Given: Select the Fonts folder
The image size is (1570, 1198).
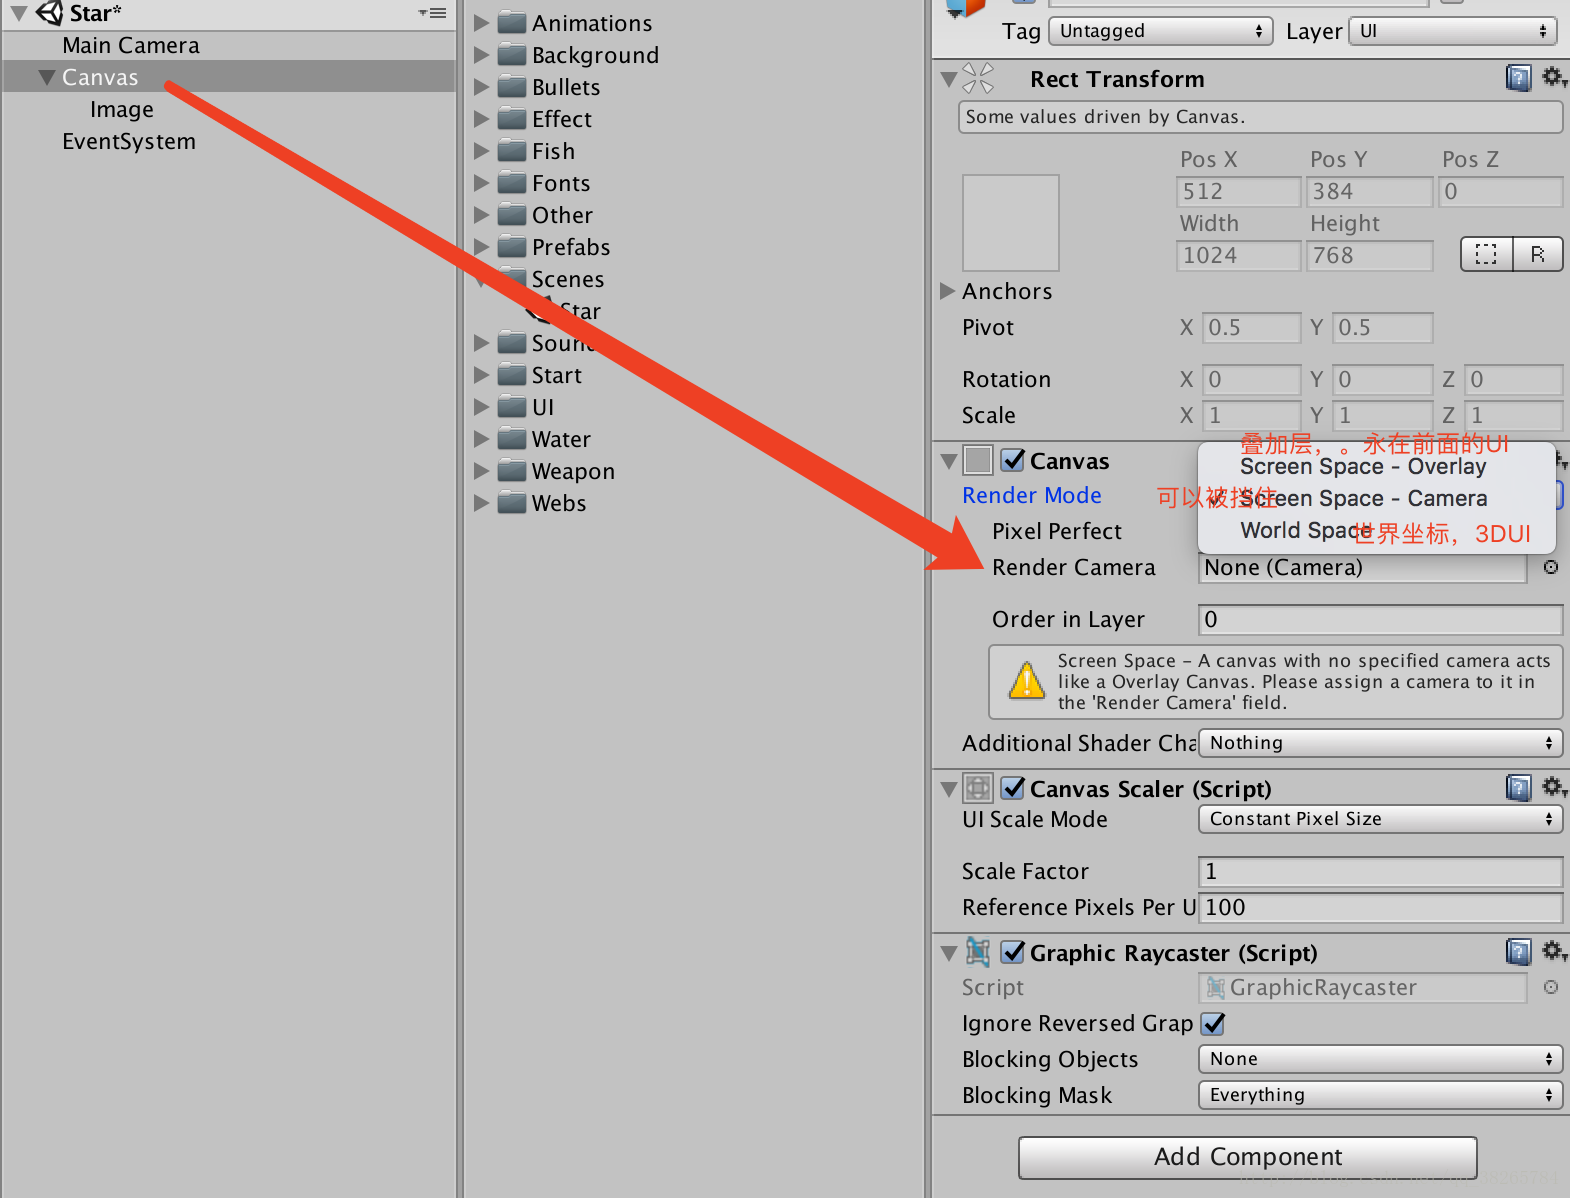Looking at the screenshot, I should (561, 183).
